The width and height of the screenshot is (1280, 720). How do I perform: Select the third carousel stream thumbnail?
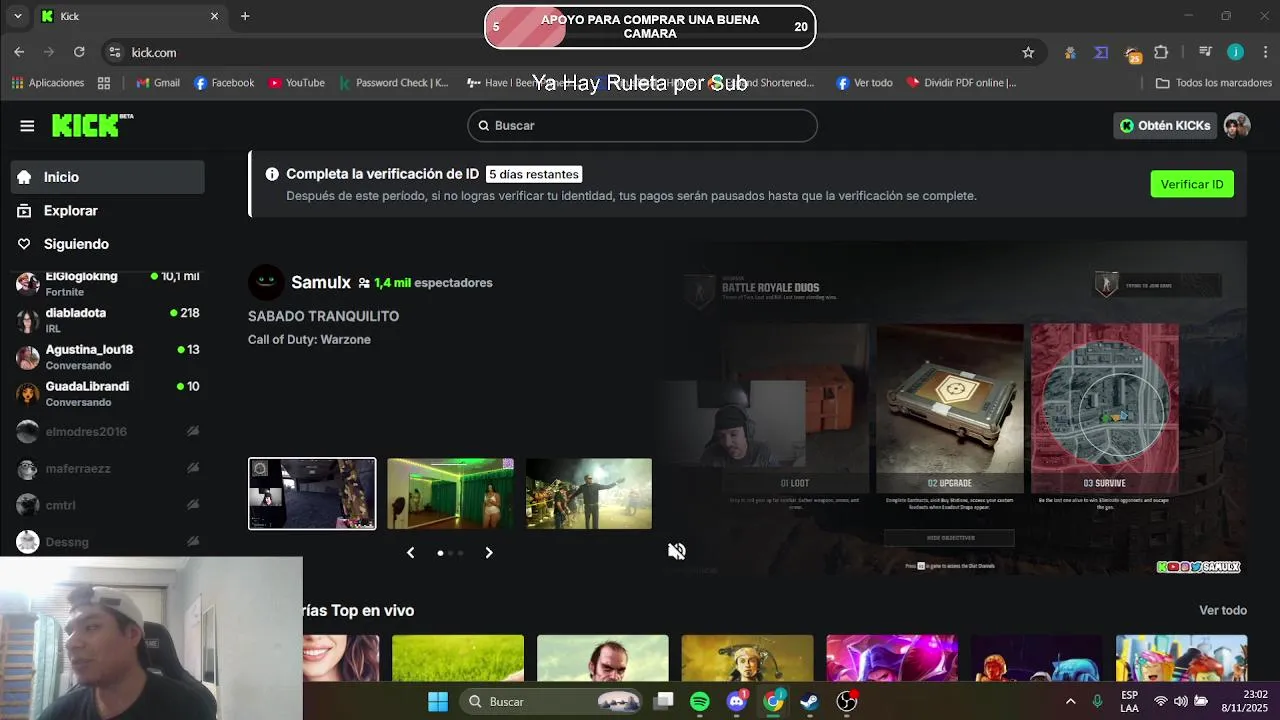(589, 494)
